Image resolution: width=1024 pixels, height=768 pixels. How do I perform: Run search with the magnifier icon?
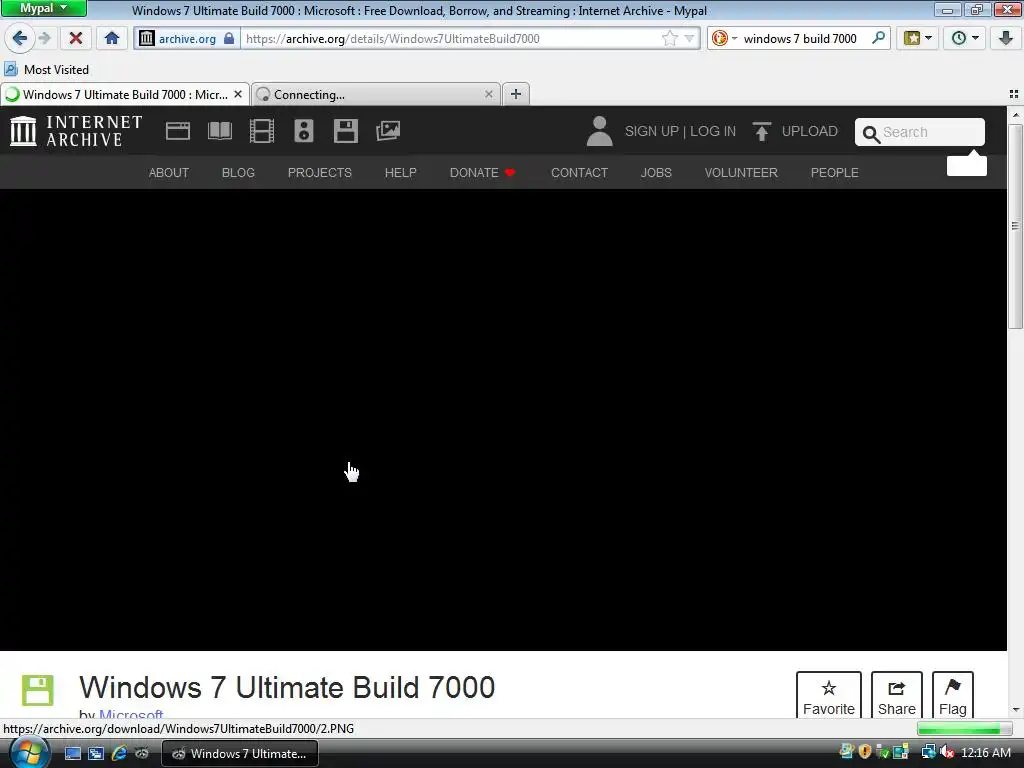[x=878, y=38]
